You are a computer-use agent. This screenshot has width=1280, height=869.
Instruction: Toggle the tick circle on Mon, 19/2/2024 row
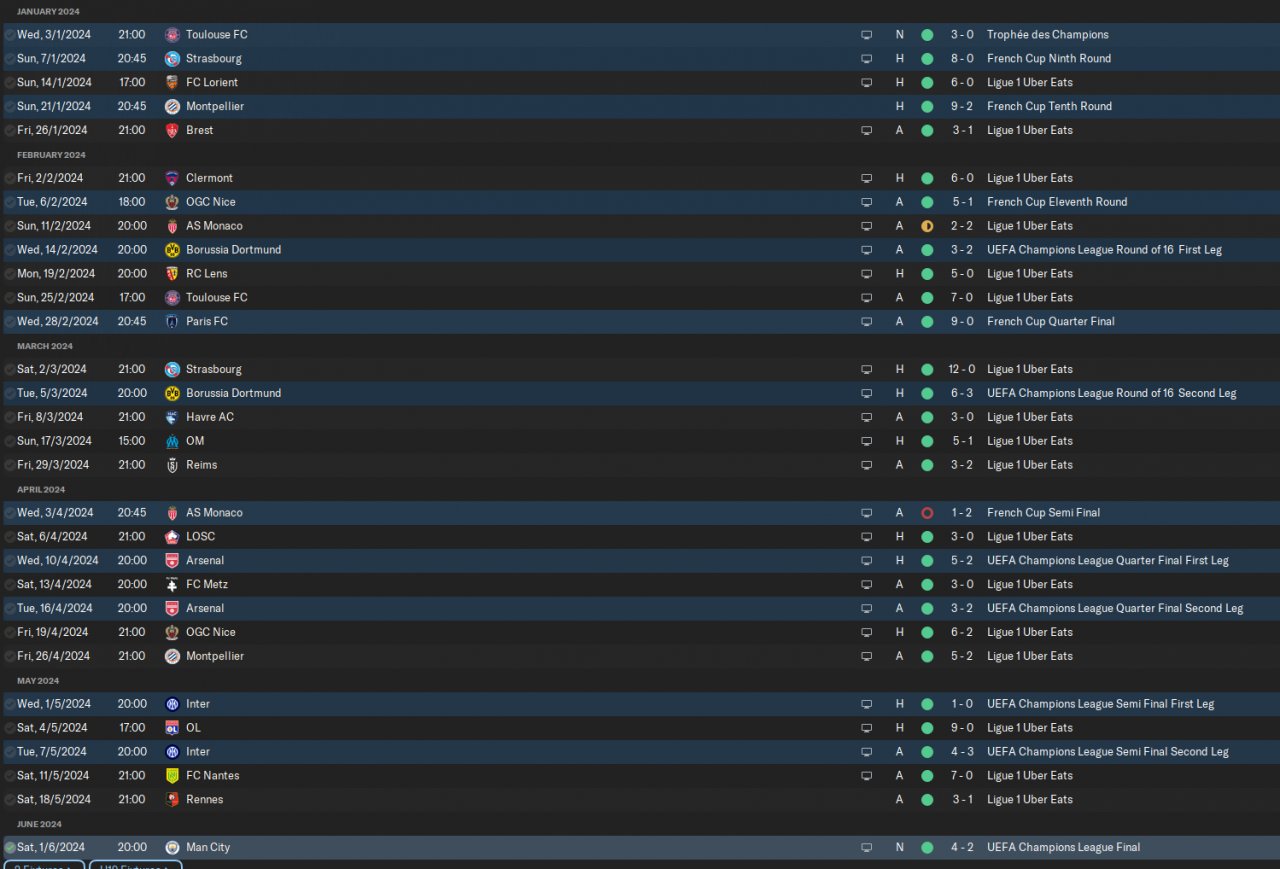(10, 274)
